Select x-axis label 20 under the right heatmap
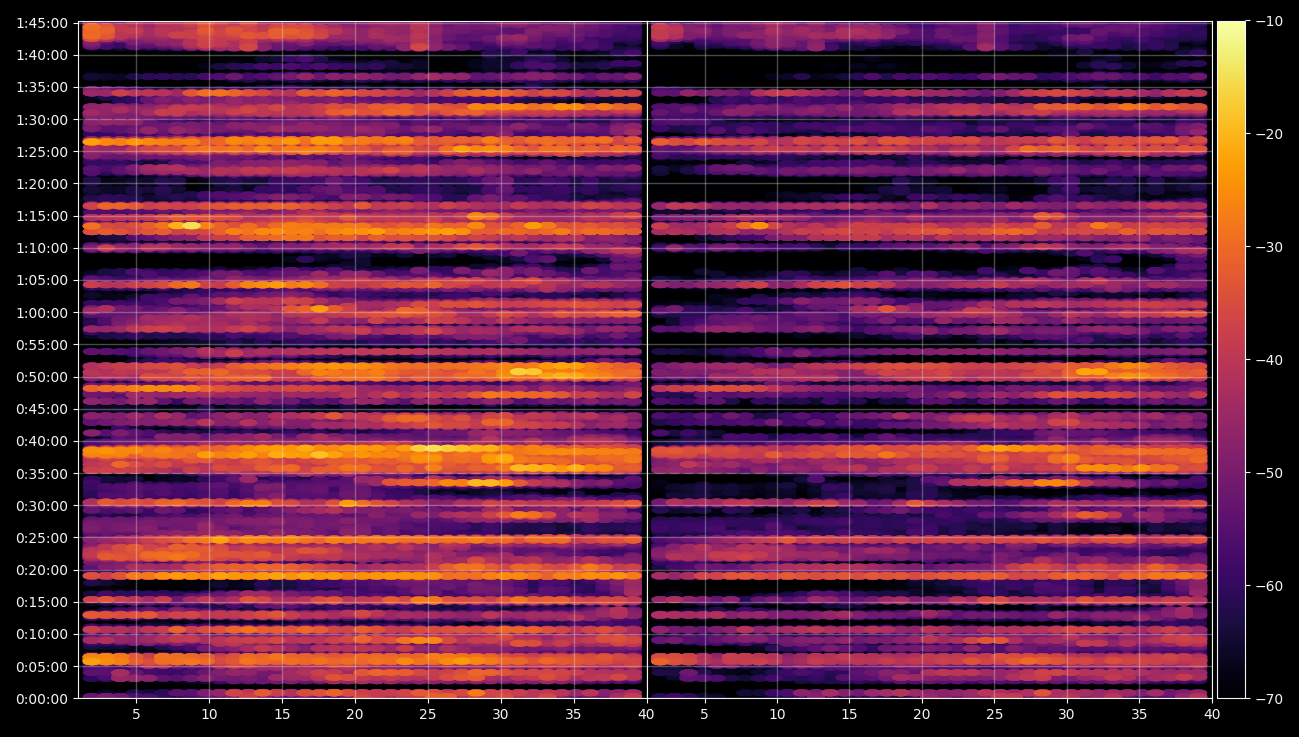The height and width of the screenshot is (737, 1299). pyautogui.click(x=922, y=715)
